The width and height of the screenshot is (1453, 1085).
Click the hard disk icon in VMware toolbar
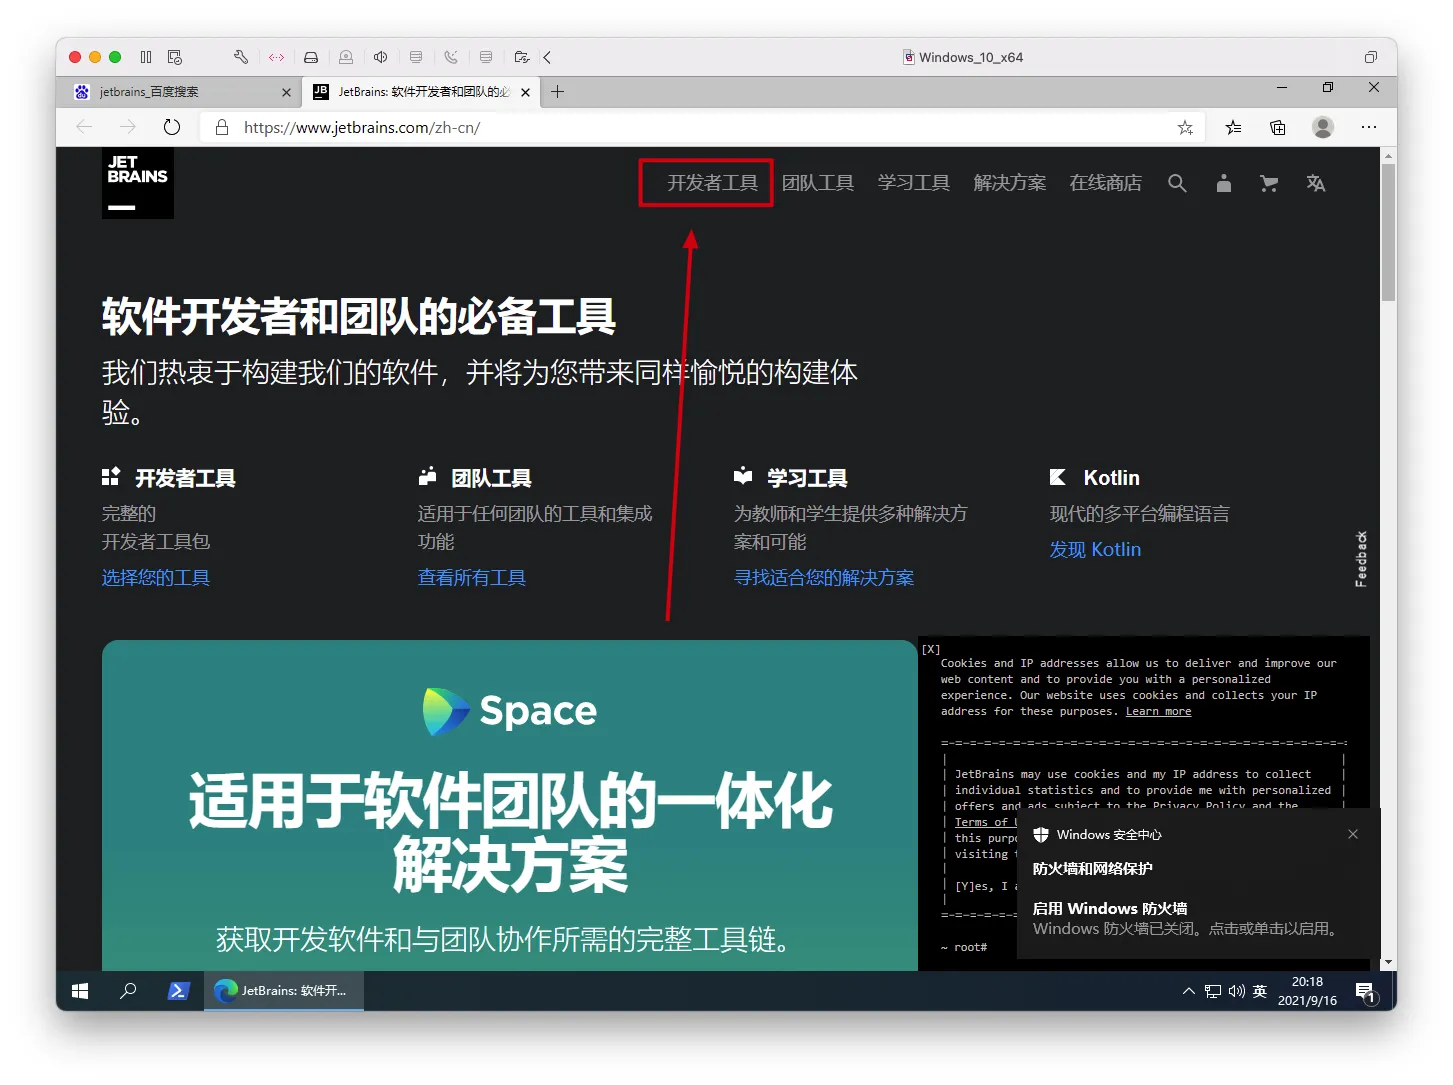pyautogui.click(x=311, y=57)
